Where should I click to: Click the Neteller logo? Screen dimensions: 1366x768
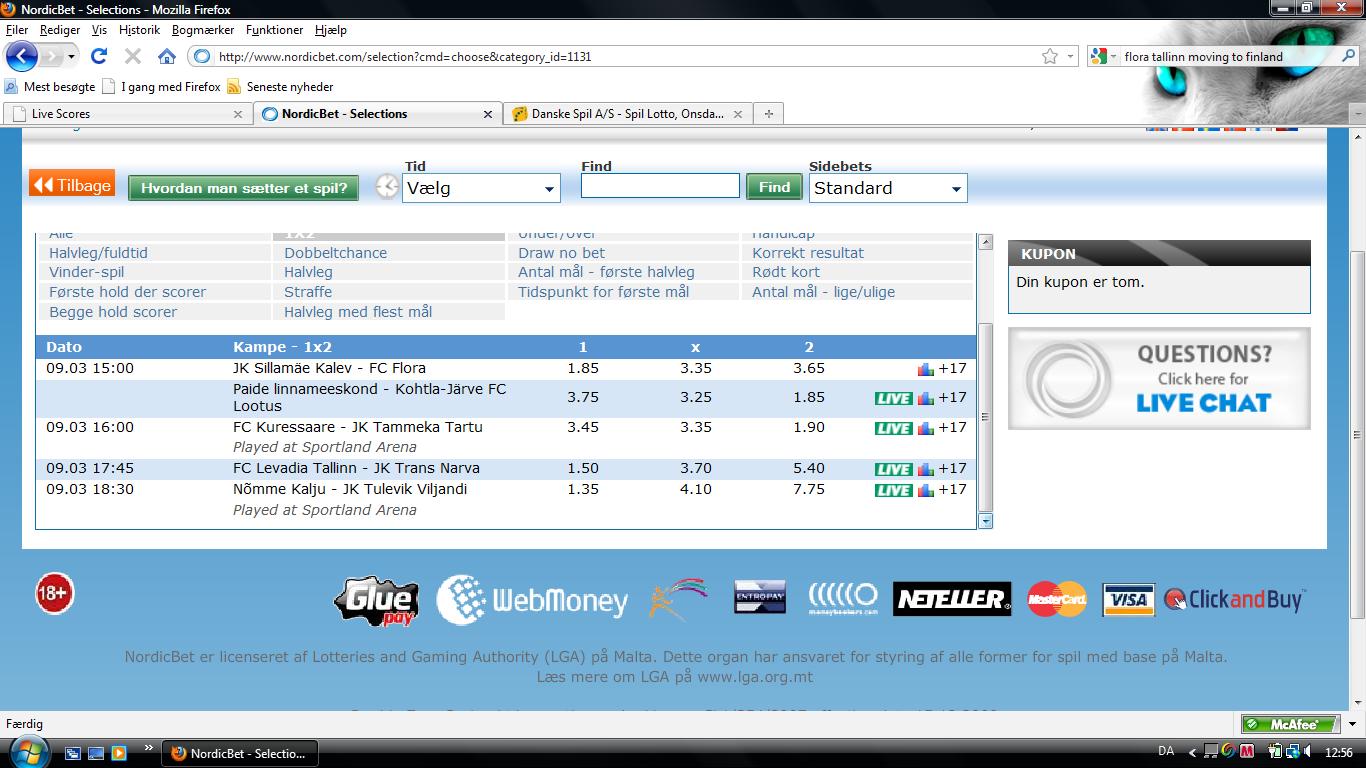click(952, 599)
